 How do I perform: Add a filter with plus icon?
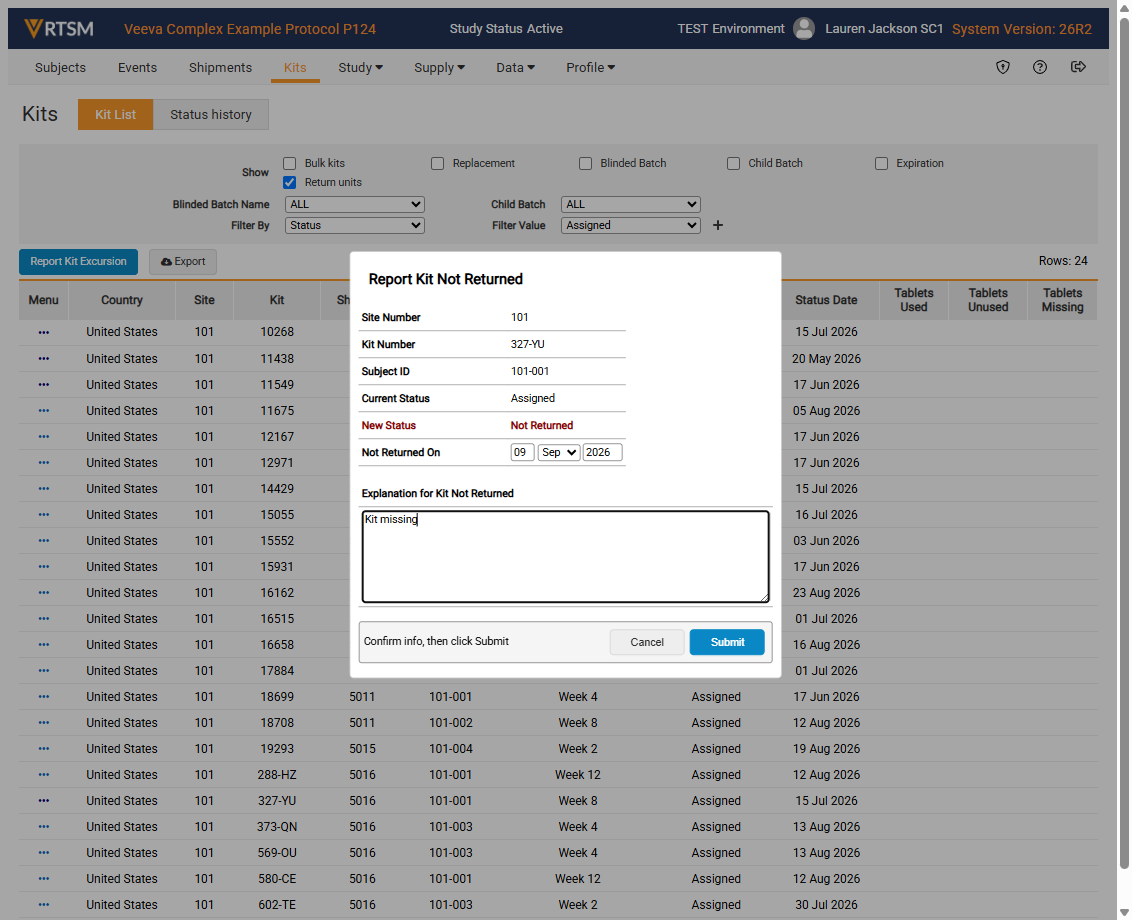[718, 225]
